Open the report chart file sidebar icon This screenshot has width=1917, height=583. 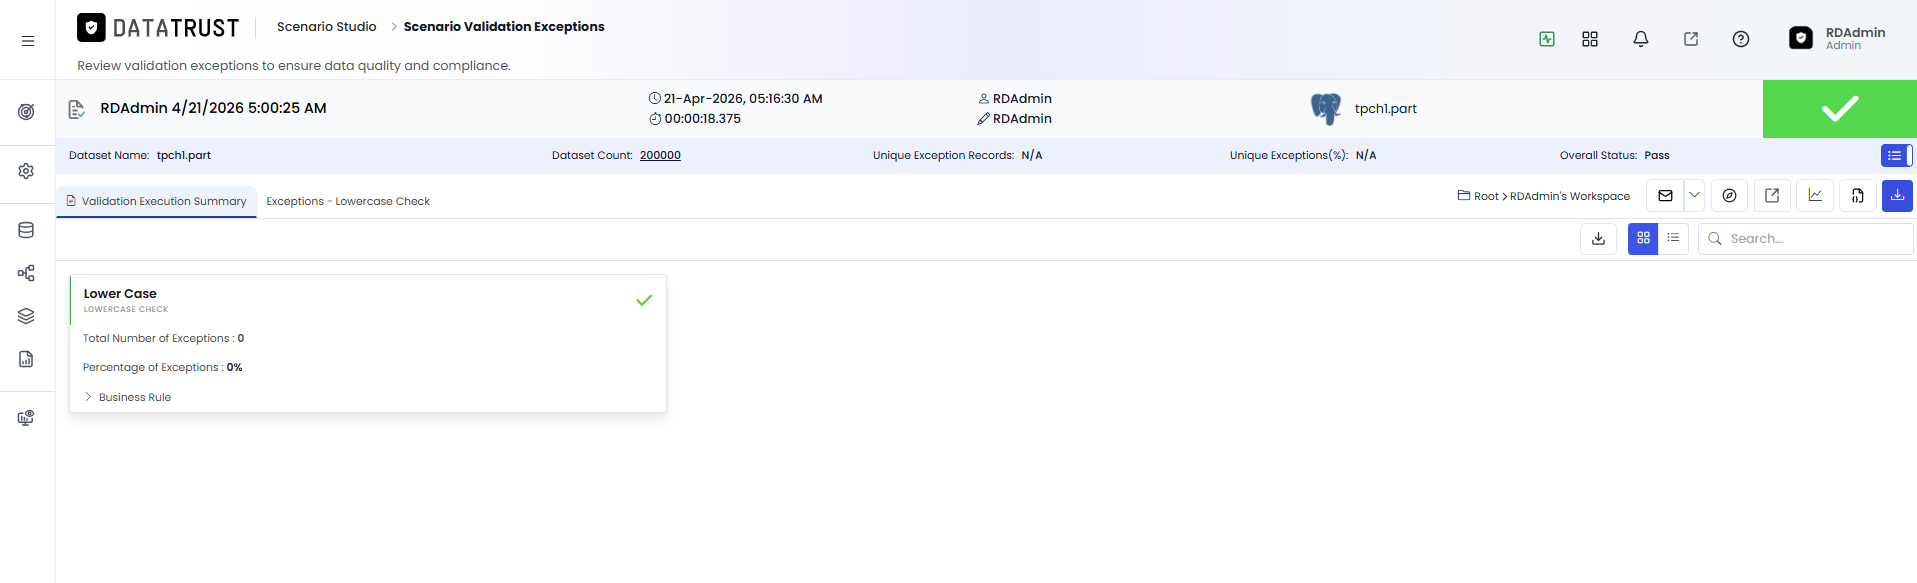coord(26,359)
